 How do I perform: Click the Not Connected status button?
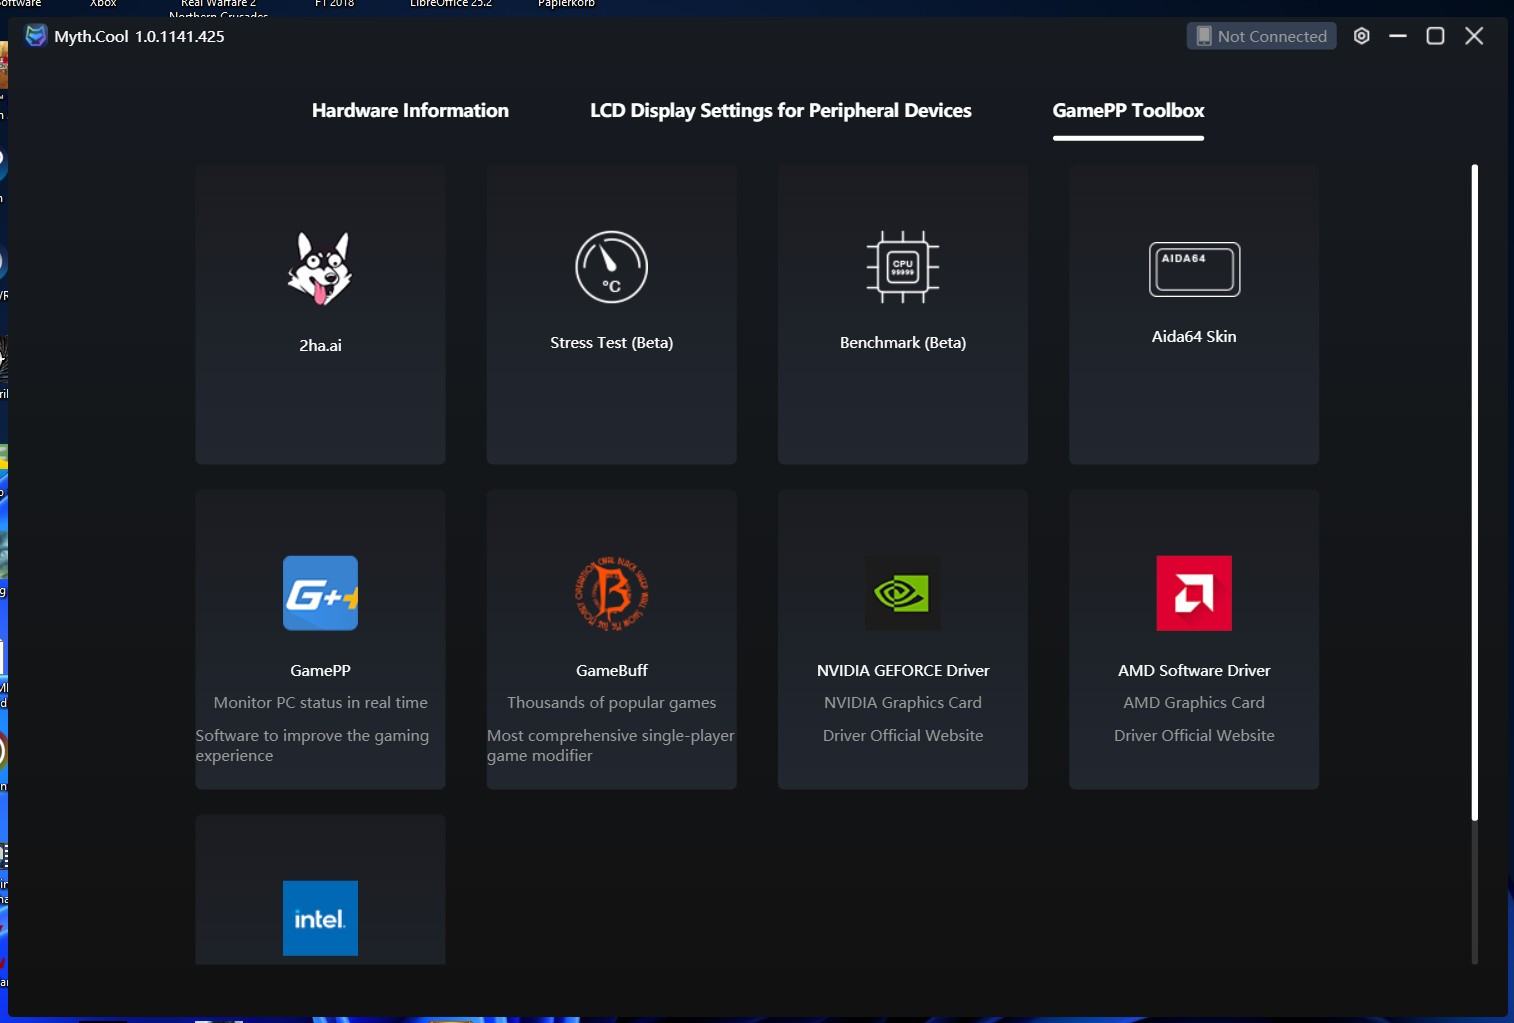(x=1261, y=36)
